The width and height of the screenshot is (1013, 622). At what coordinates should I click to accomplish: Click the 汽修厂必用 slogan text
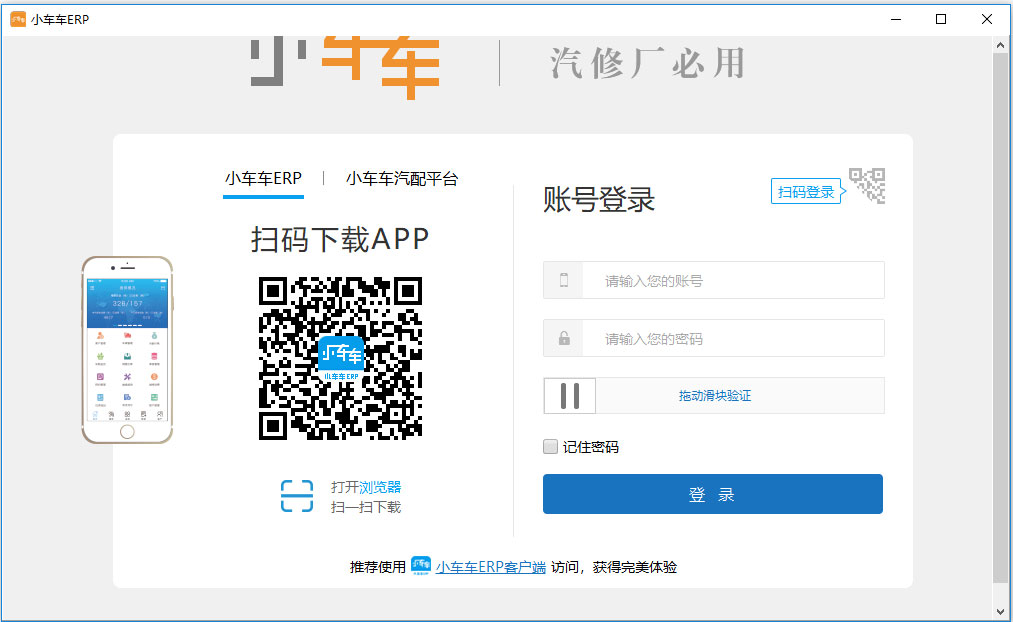pyautogui.click(x=648, y=63)
